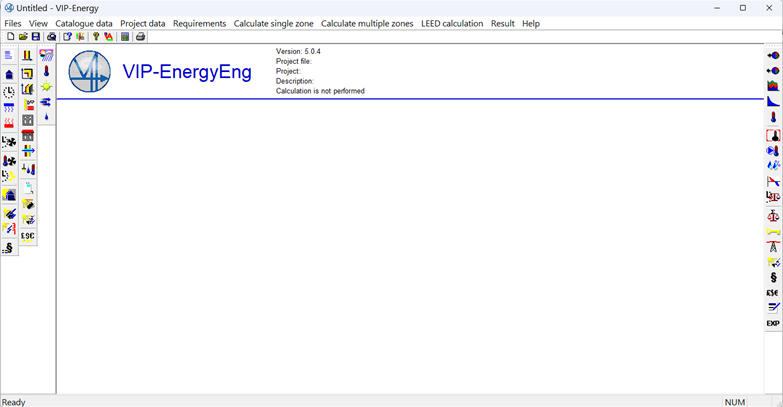Viewport: 783px width, 407px height.
Task: Click the balance scale icon on right
Action: click(772, 215)
